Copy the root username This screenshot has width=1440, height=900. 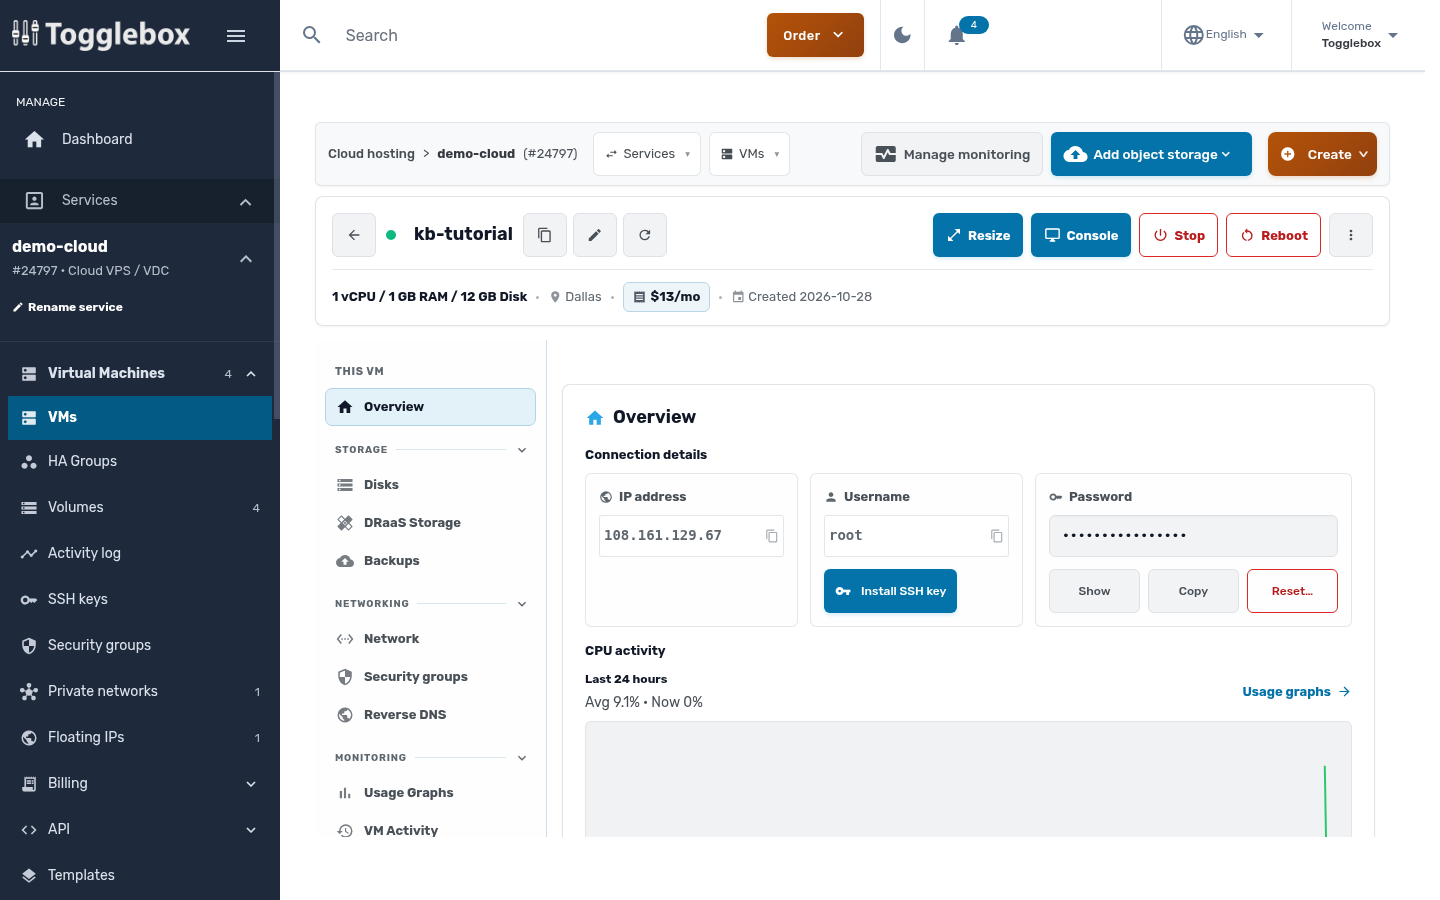click(x=997, y=536)
